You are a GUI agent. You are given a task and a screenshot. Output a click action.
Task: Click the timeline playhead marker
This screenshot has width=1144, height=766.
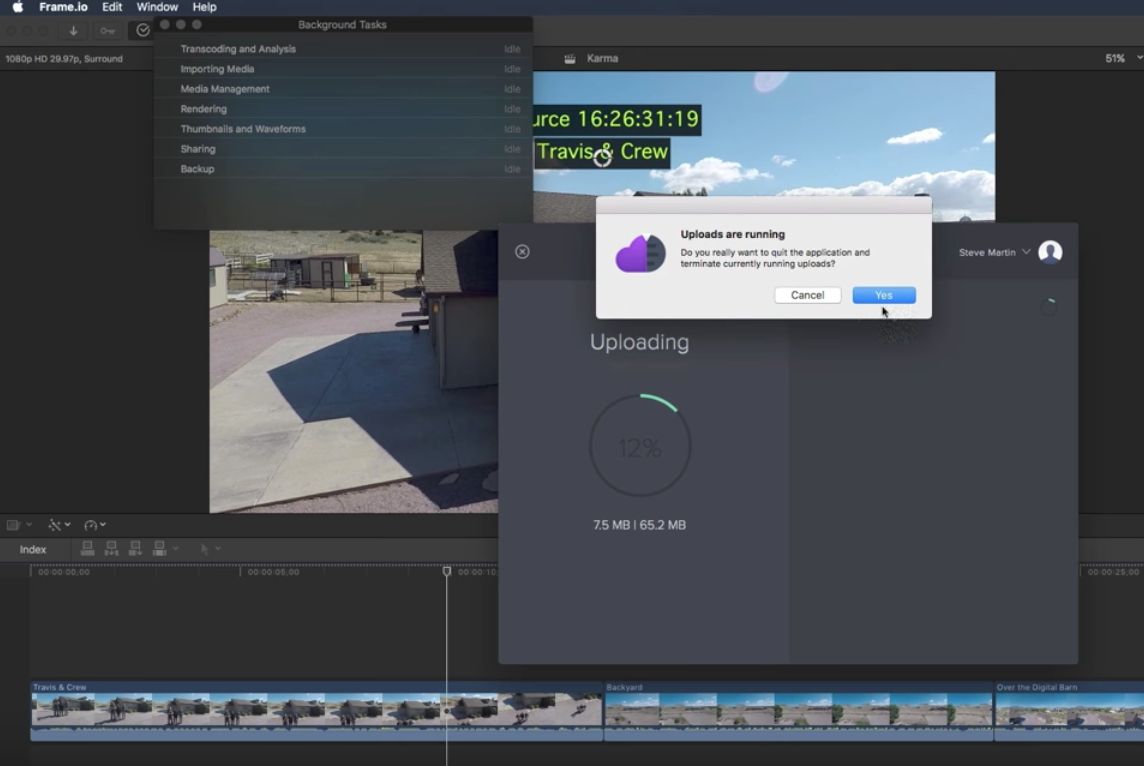click(x=447, y=570)
